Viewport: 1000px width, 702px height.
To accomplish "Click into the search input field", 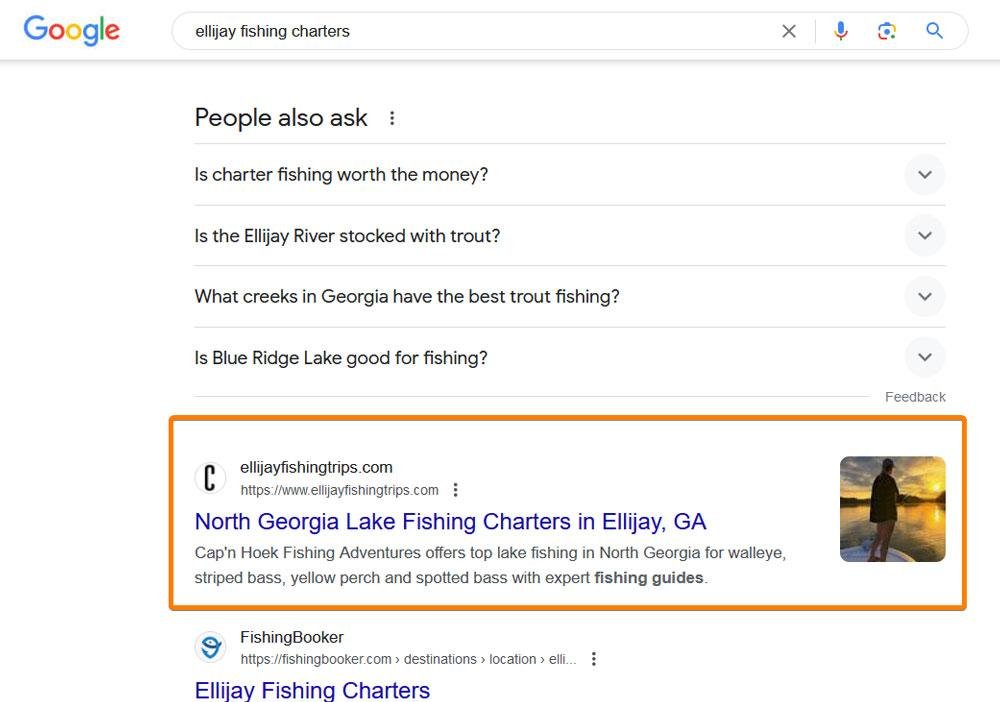I will coord(480,31).
